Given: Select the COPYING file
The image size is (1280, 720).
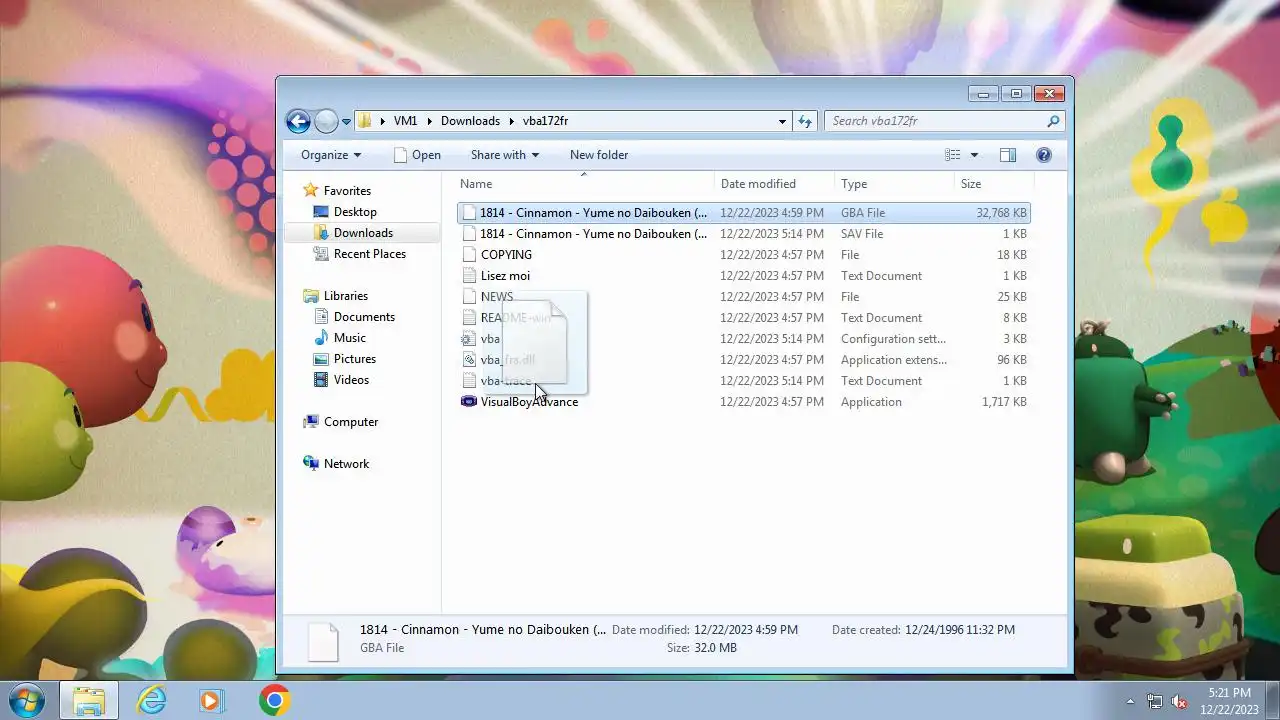Looking at the screenshot, I should click(506, 255).
